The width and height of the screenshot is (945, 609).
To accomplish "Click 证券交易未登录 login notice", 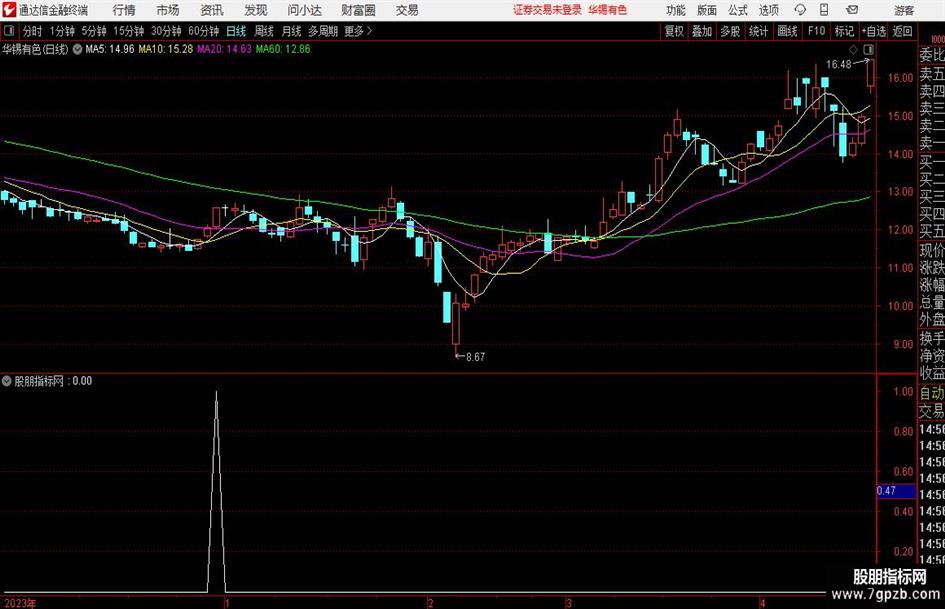I will [547, 10].
